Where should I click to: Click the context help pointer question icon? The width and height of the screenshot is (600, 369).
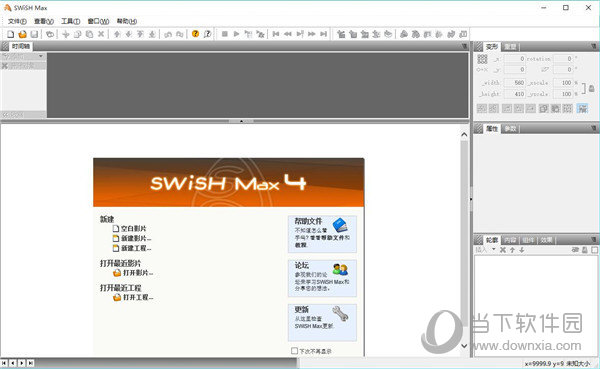pos(207,34)
